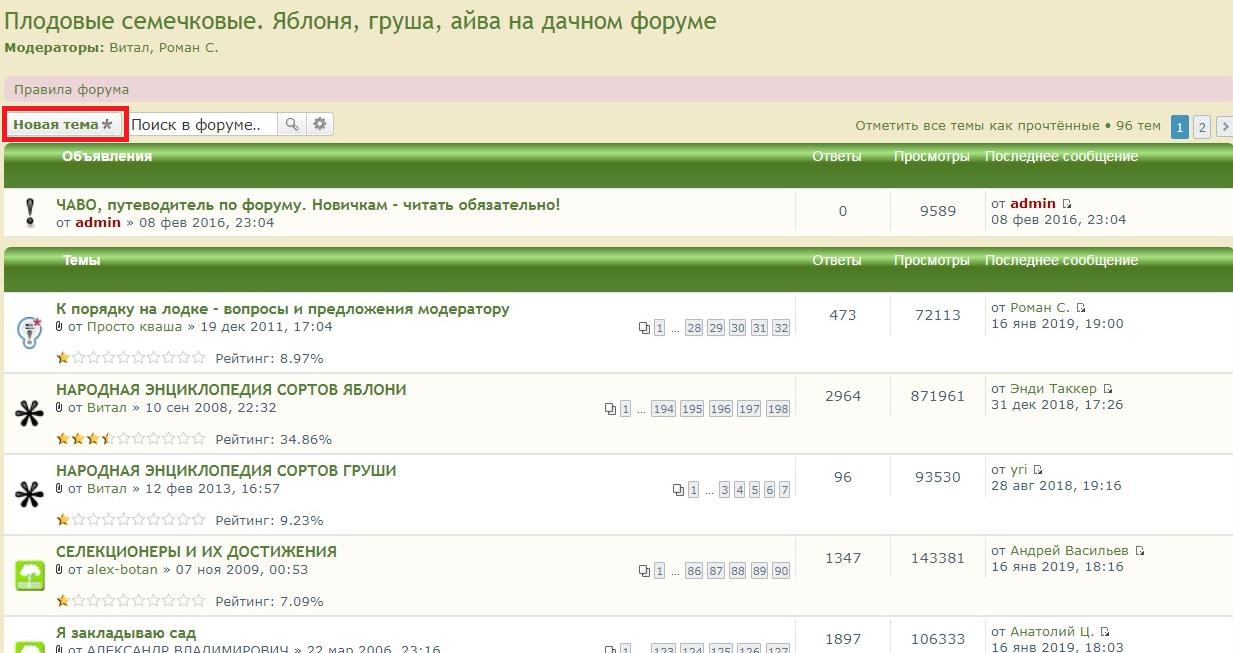1233x653 pixels.
Task: Go to last post icon by Энди Таккер
Action: [x=1108, y=389]
